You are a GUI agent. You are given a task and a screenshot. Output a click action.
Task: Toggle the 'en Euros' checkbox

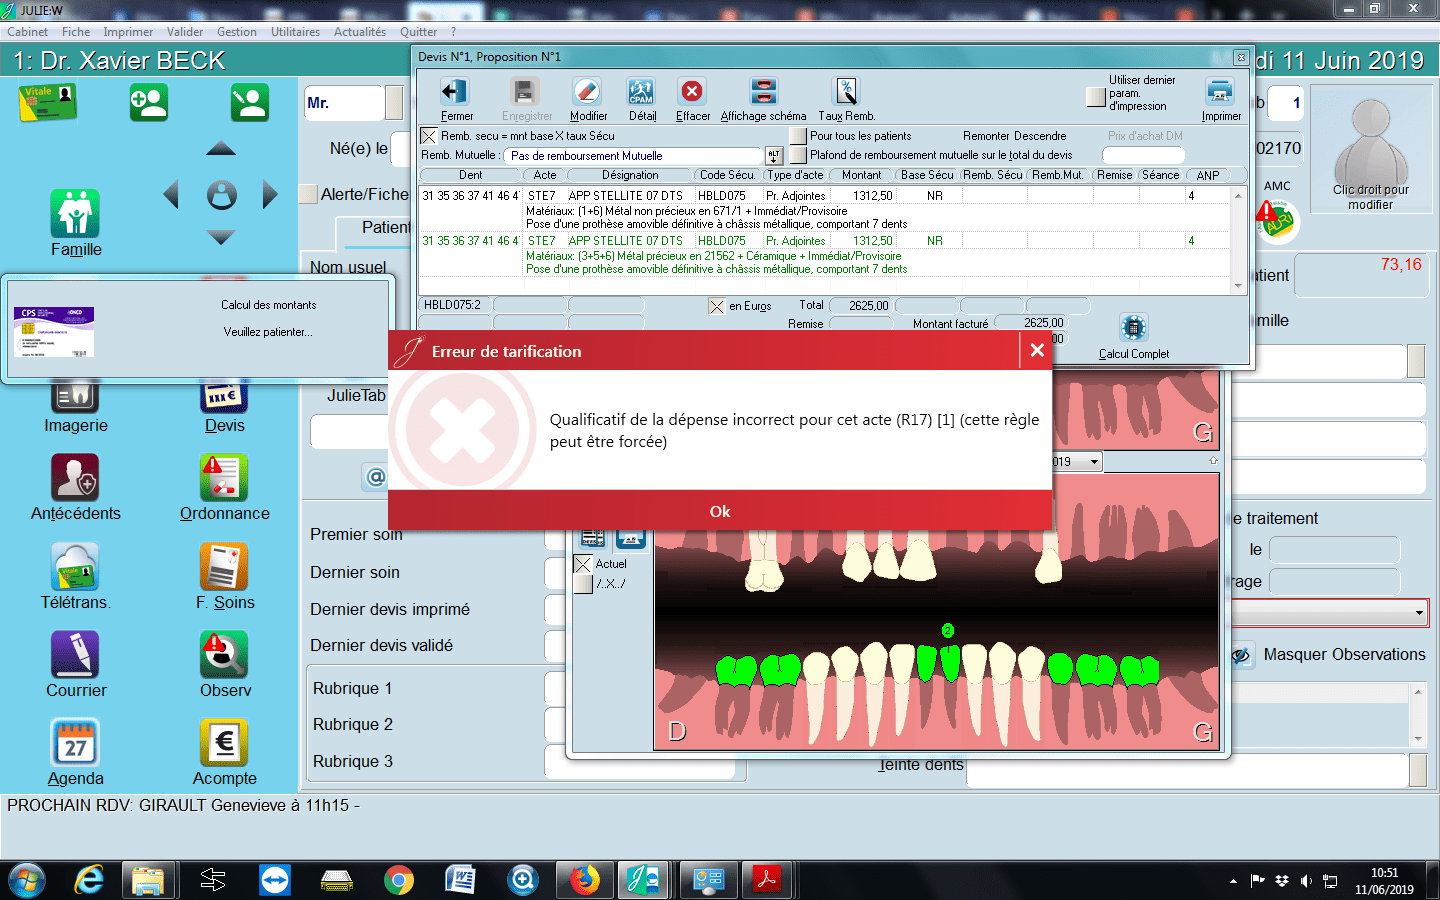(x=717, y=306)
